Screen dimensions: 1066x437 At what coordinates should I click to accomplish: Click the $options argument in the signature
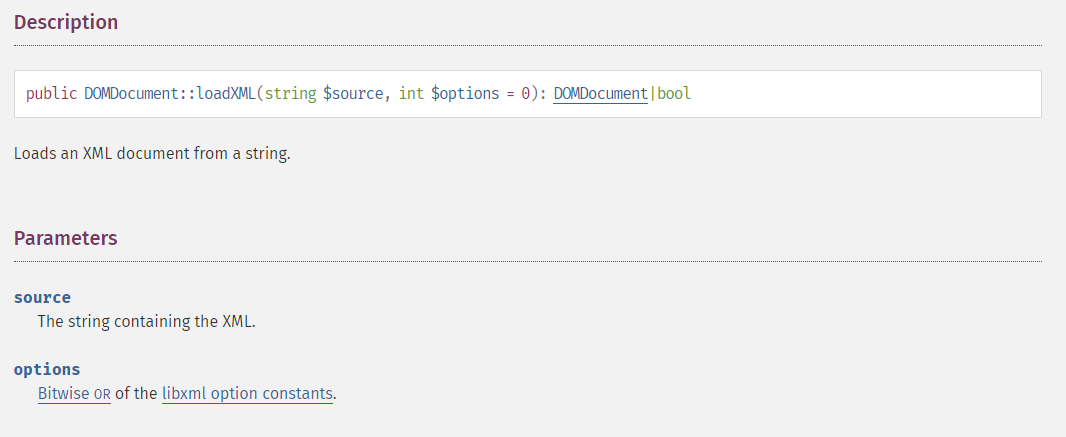(465, 94)
